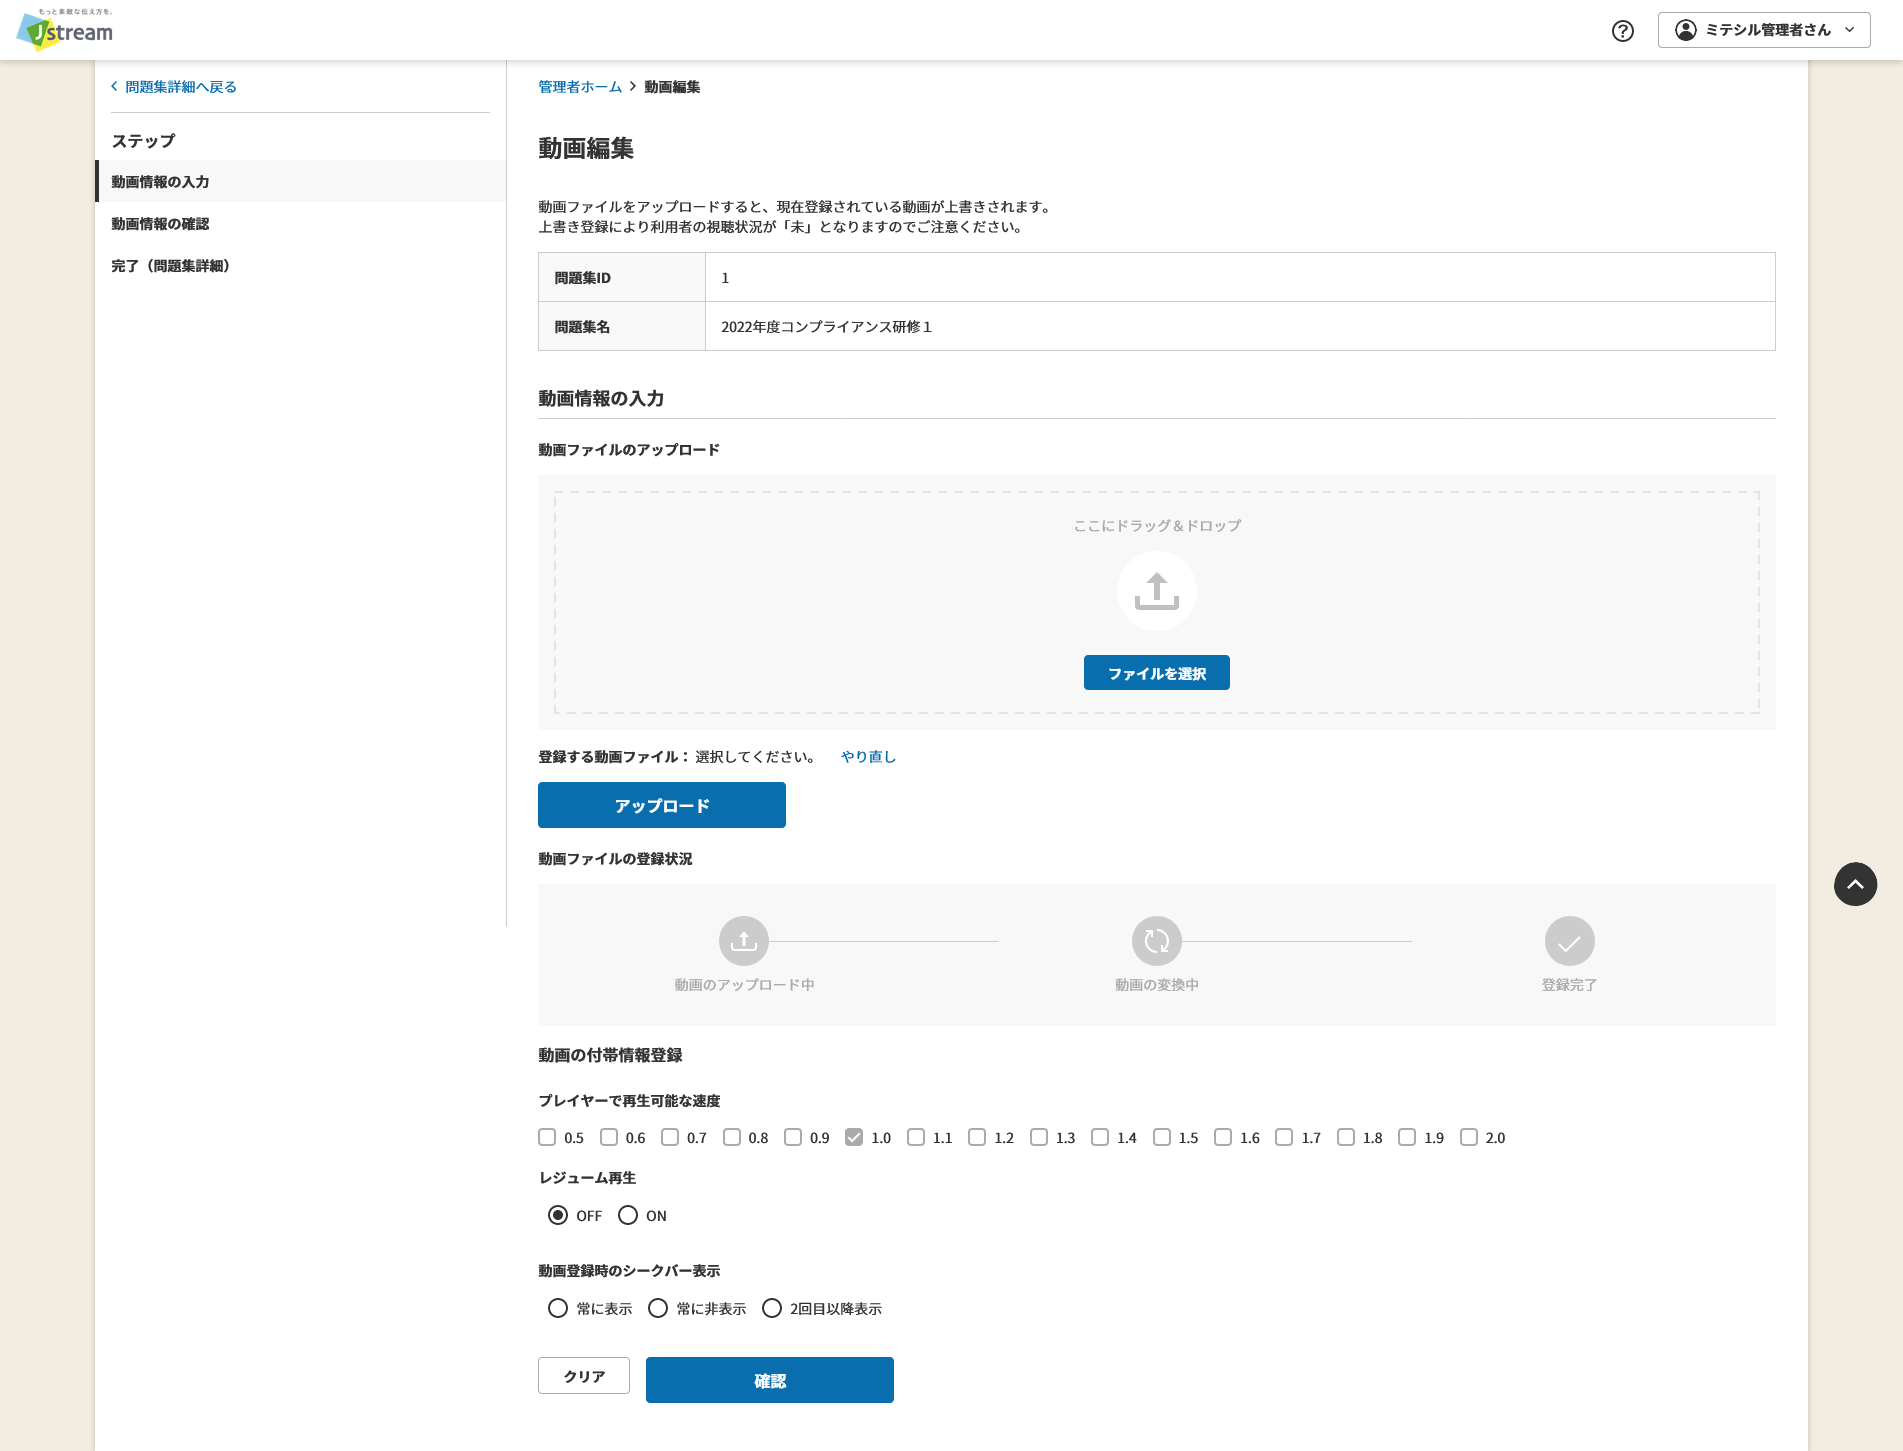Check the 1.4 speed checkbox
Screen dimensions: 1903x1451
[1100, 1137]
